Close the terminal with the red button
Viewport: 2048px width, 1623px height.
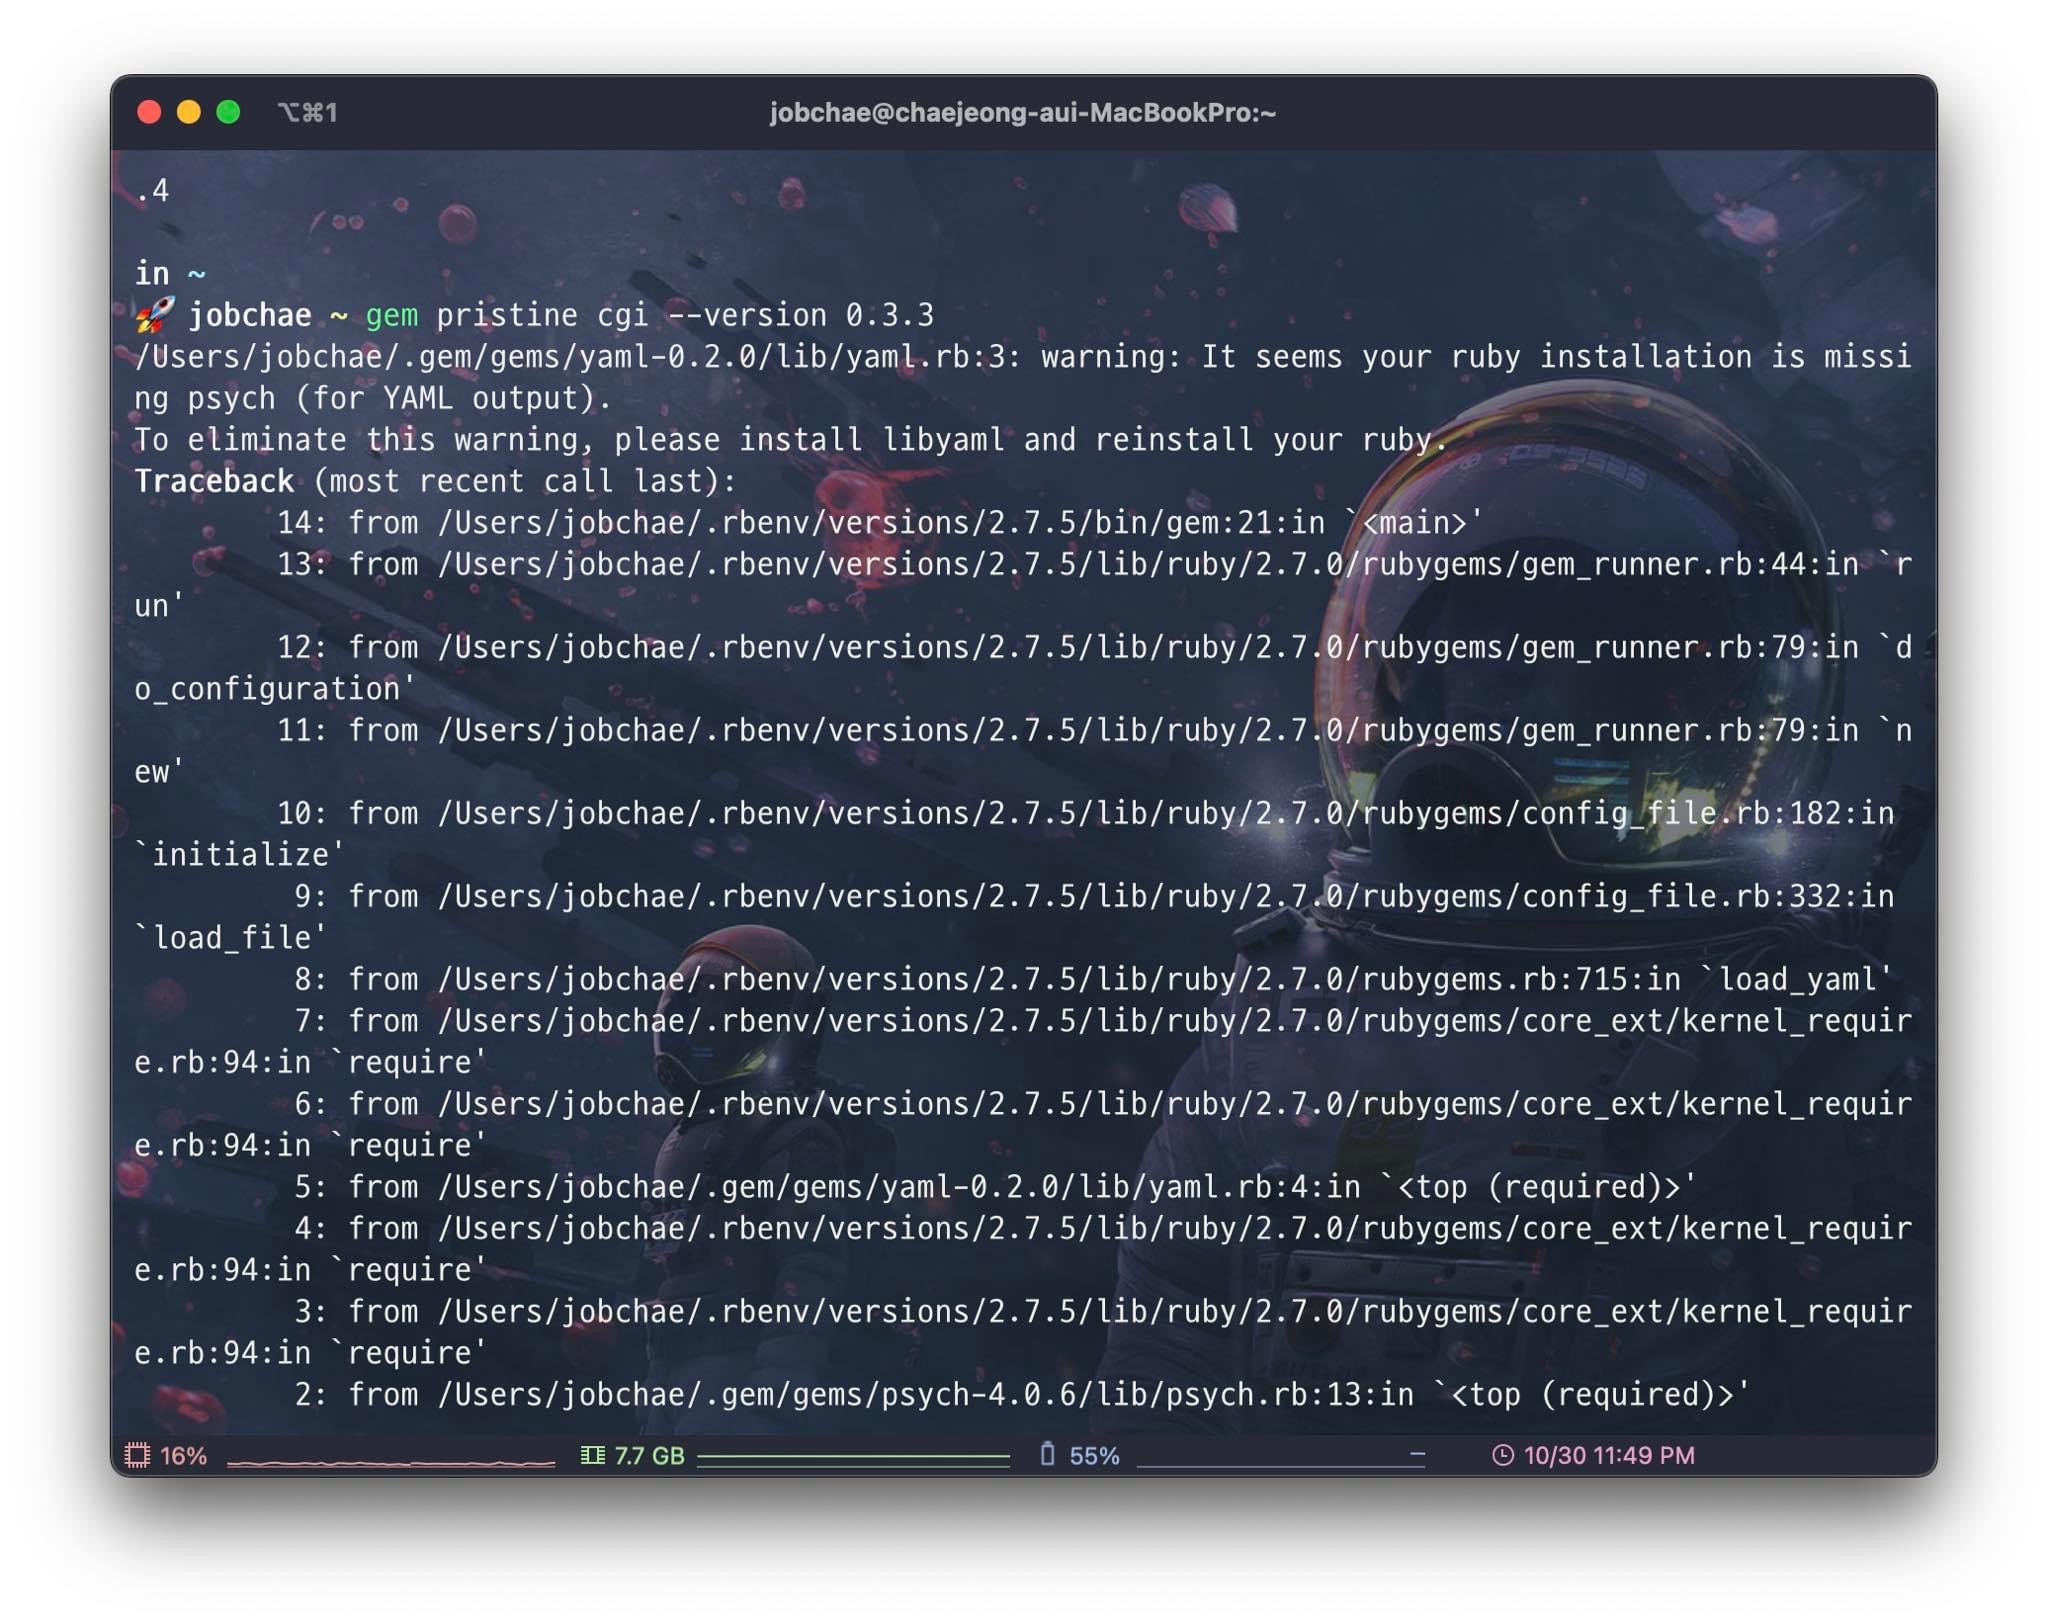pos(149,112)
